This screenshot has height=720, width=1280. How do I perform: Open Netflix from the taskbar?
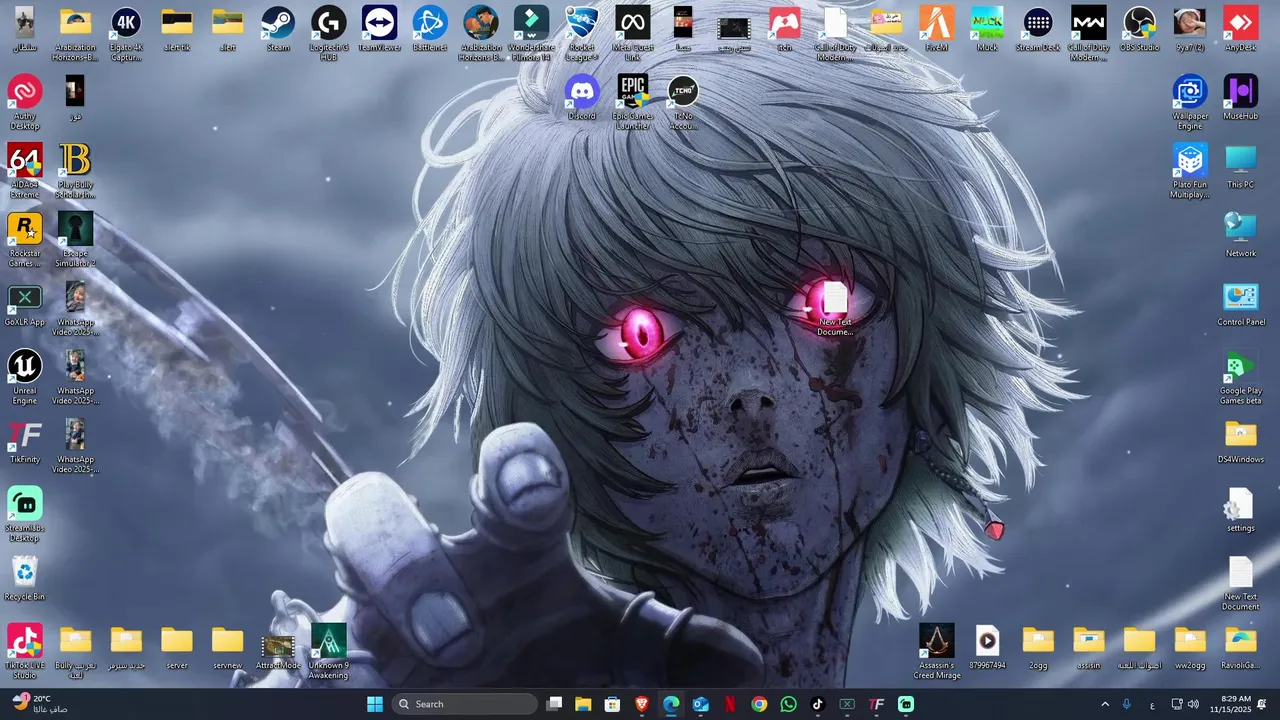click(x=730, y=704)
